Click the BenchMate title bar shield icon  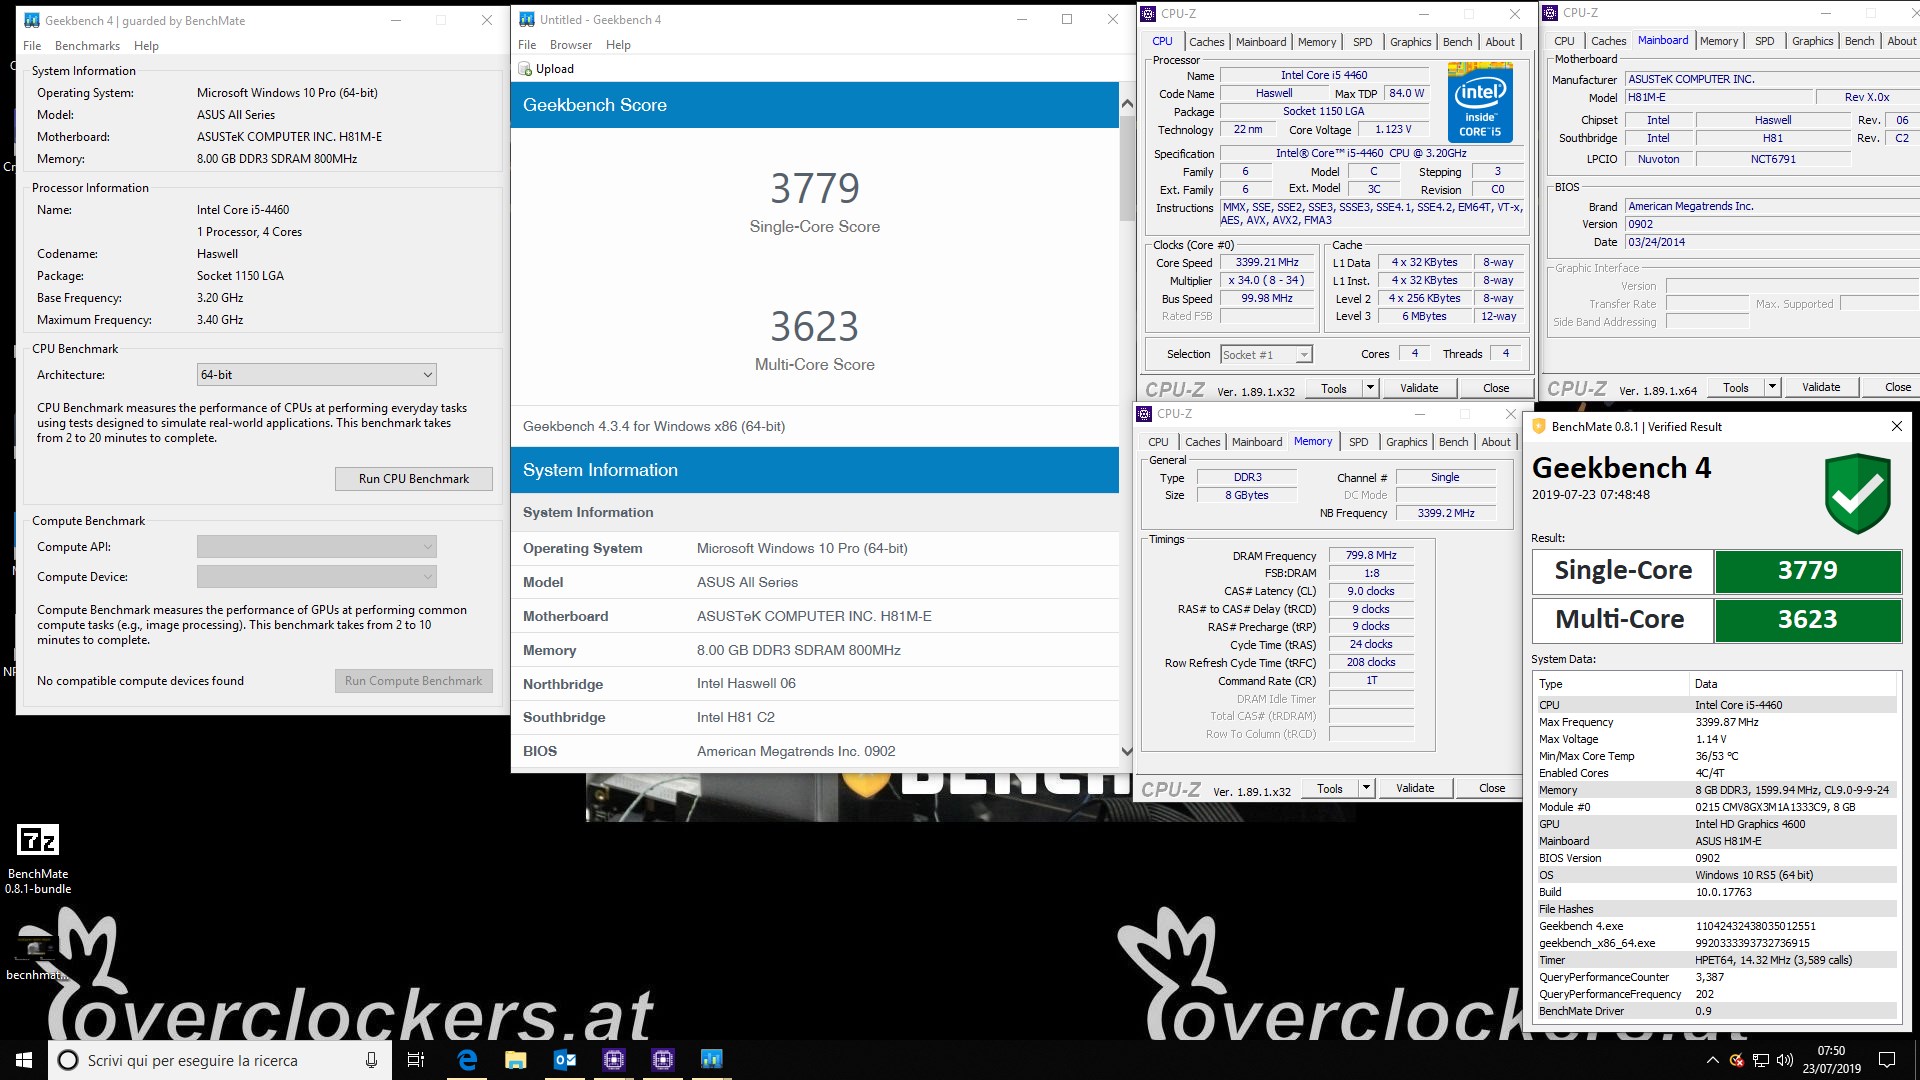tap(1539, 427)
